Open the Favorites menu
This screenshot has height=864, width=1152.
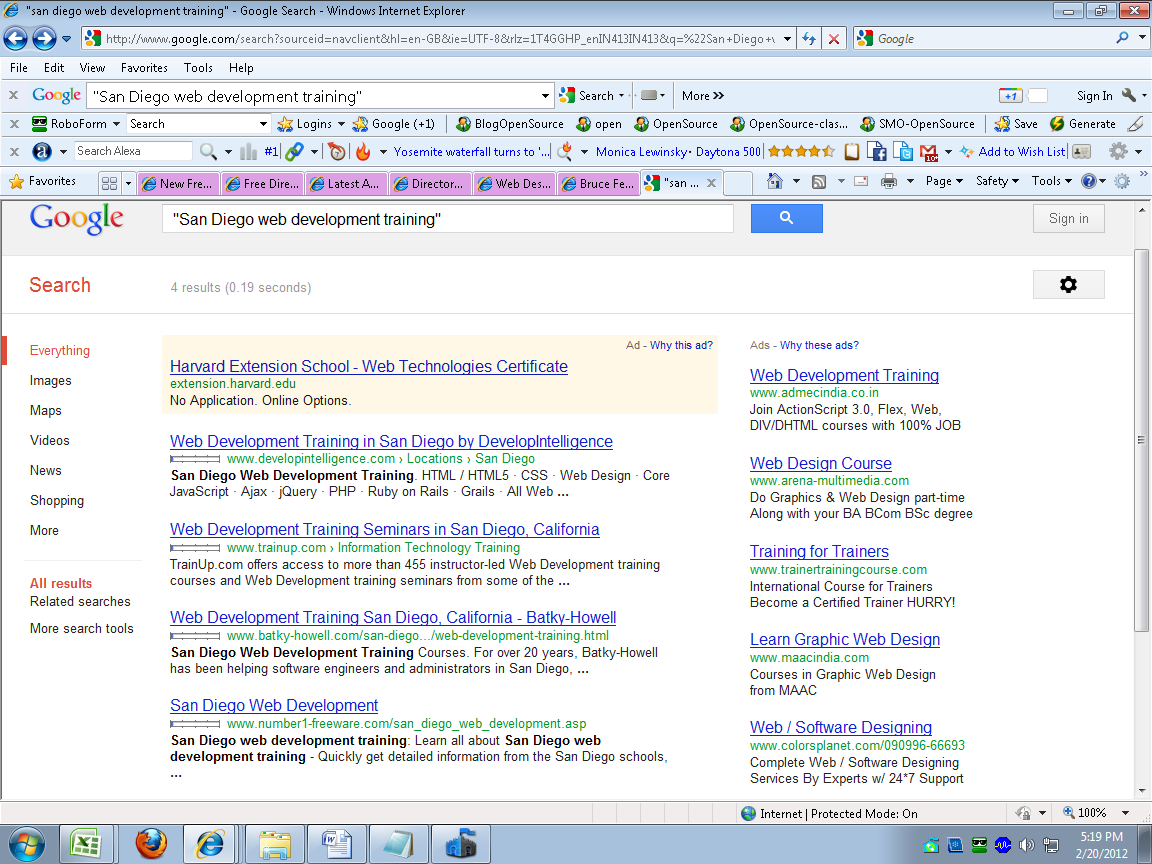coord(144,67)
